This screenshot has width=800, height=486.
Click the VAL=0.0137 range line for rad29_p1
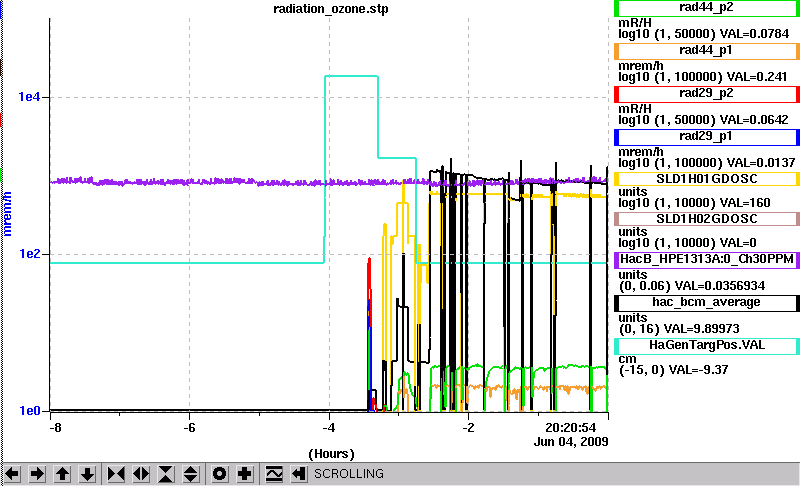click(707, 163)
